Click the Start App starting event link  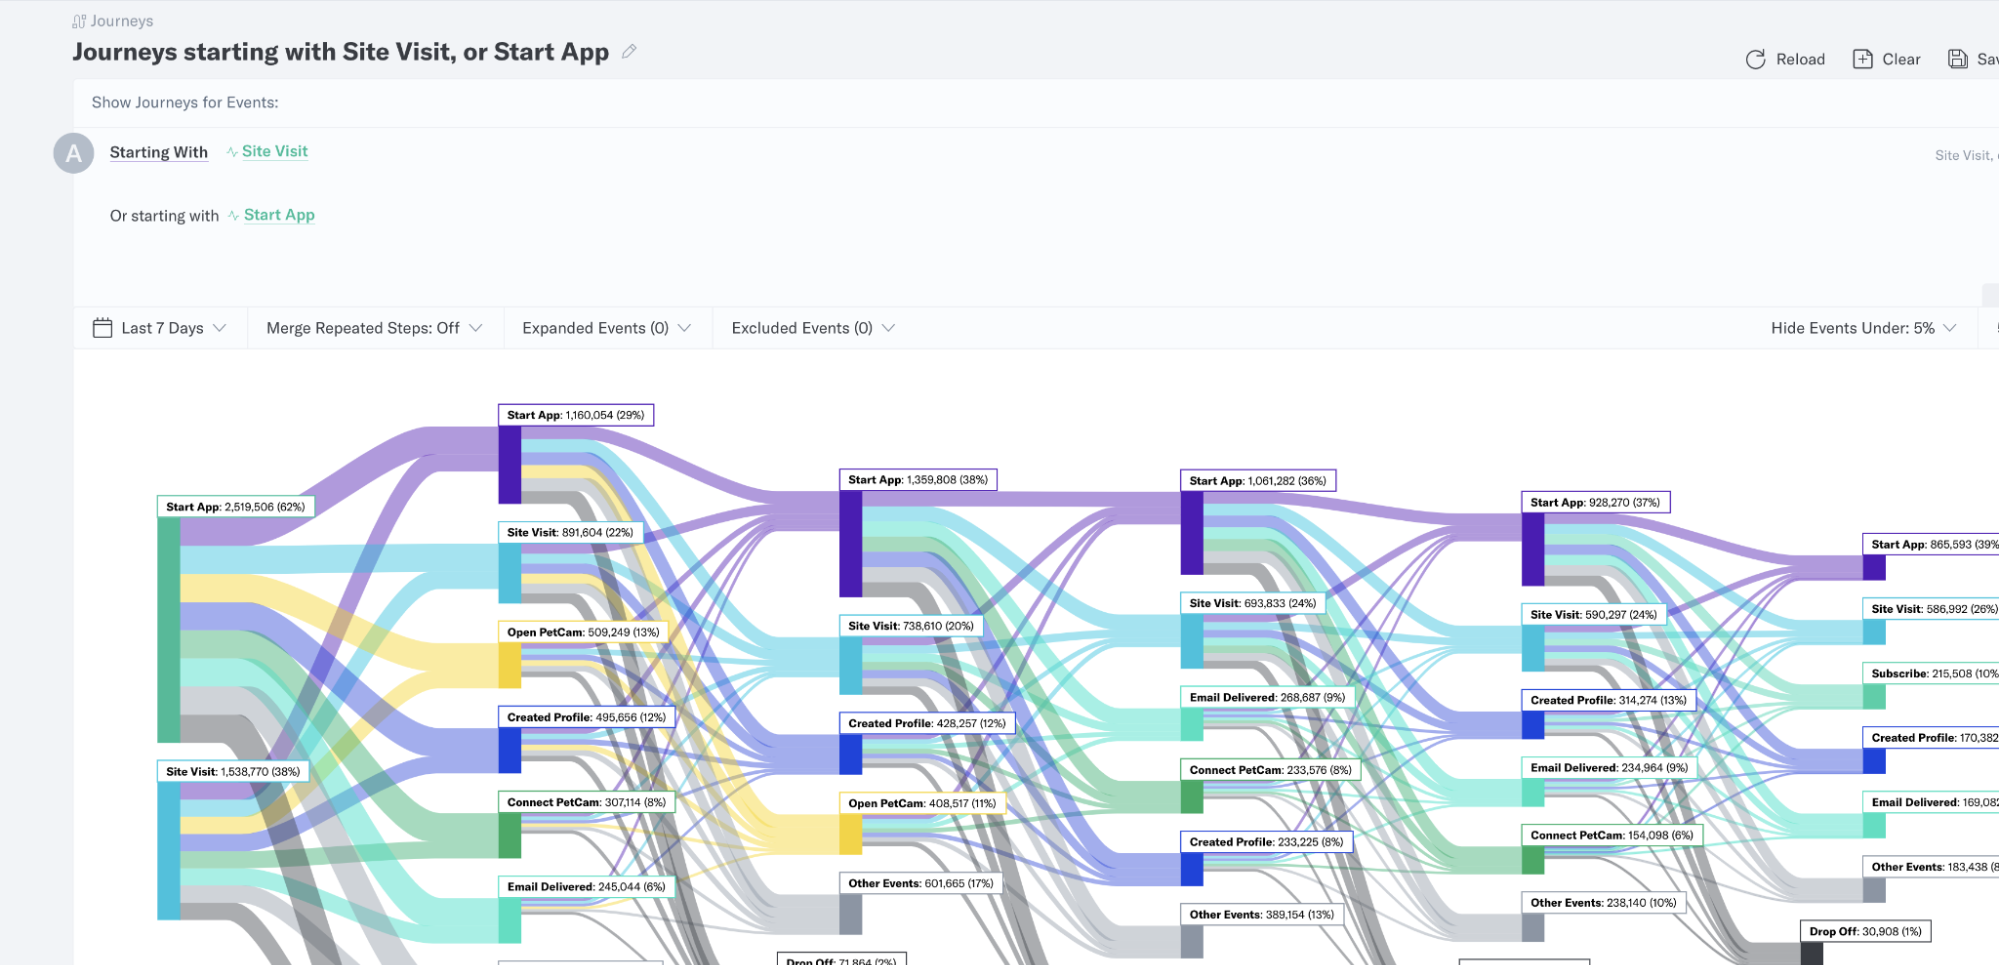pyautogui.click(x=279, y=215)
